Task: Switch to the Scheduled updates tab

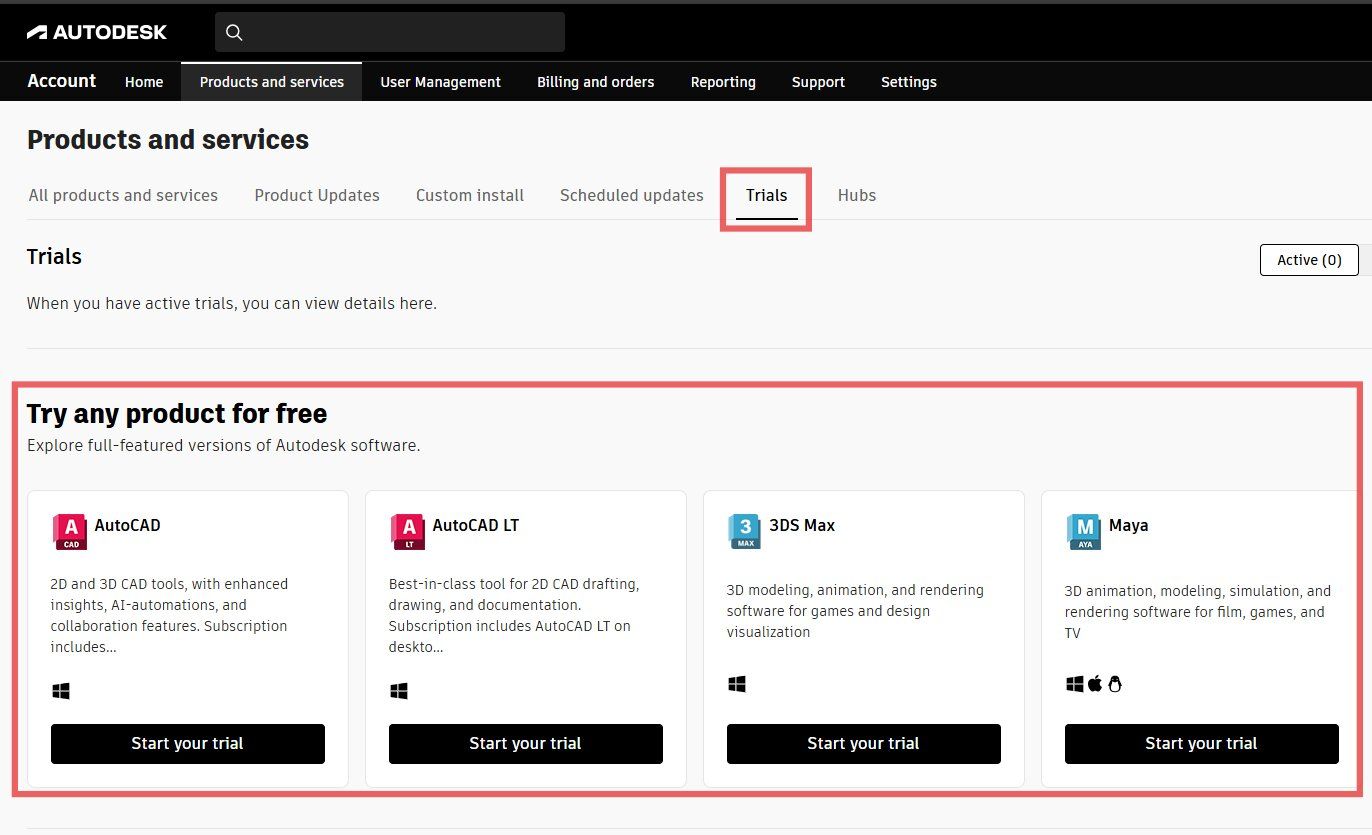Action: coord(632,195)
